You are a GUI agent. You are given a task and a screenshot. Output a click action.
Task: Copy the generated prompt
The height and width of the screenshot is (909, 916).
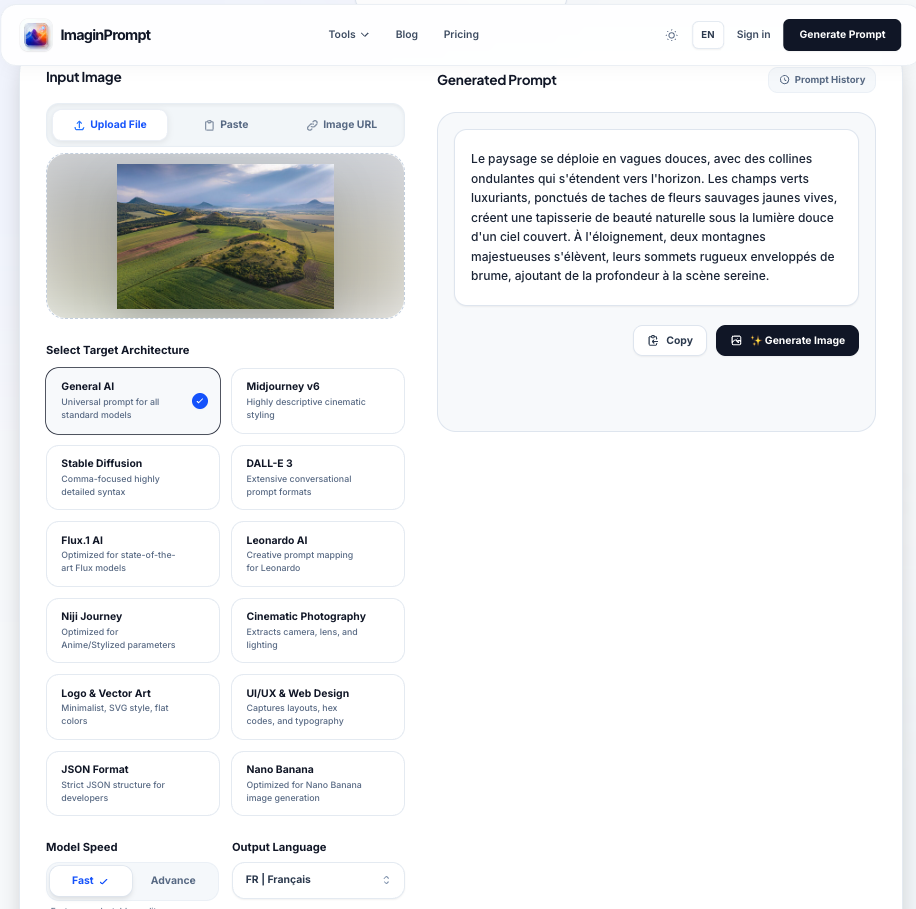pyautogui.click(x=670, y=341)
